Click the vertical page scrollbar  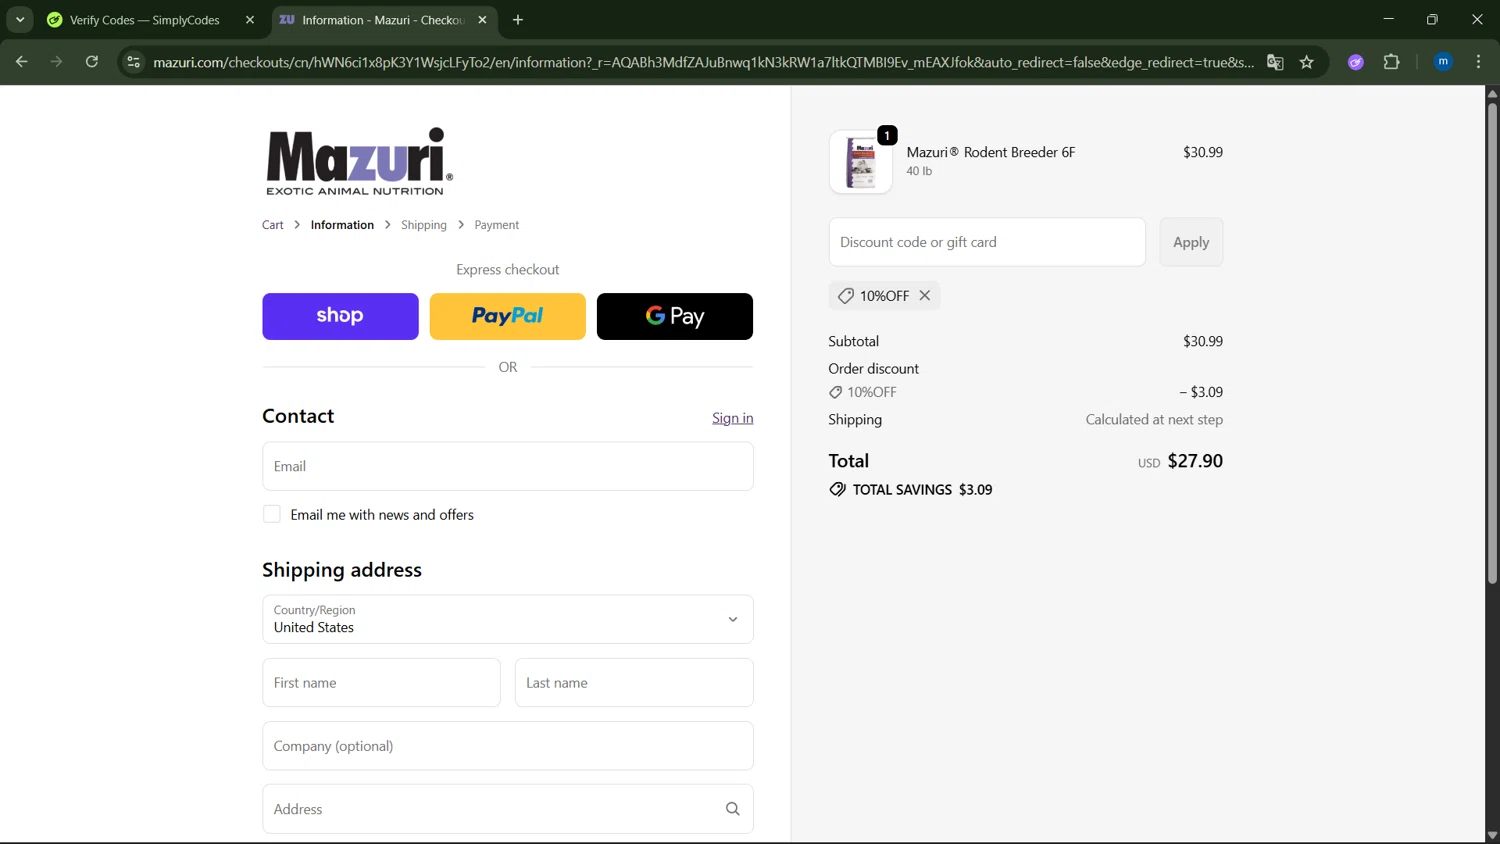(x=1492, y=345)
